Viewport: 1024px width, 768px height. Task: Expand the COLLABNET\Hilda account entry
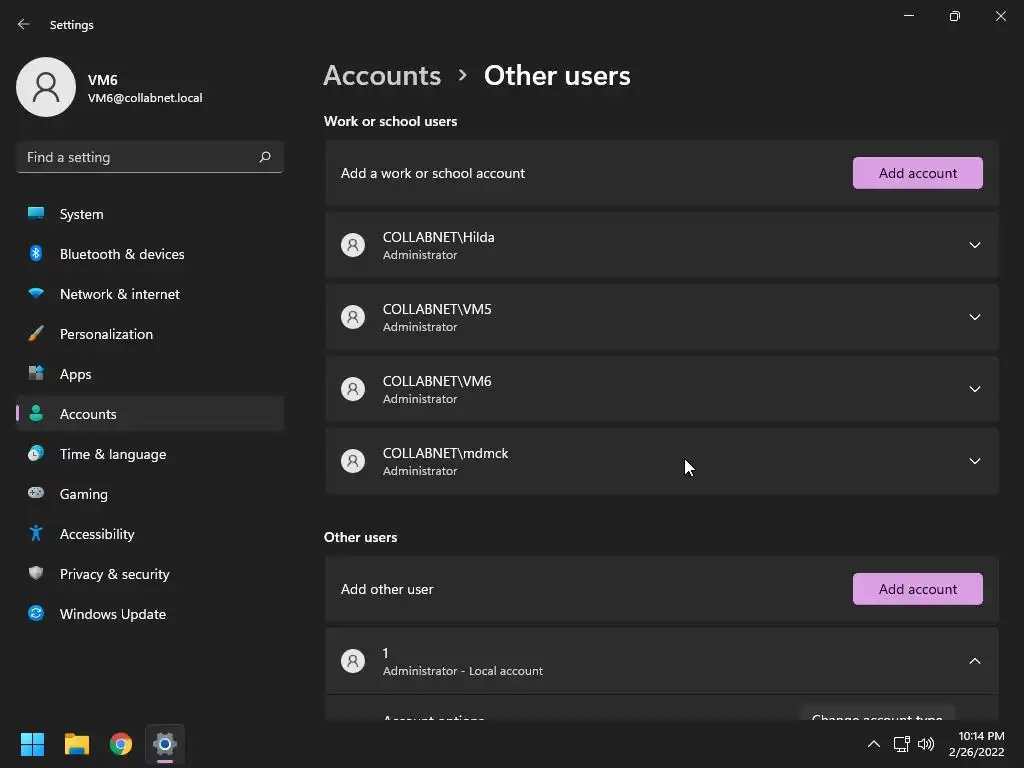pyautogui.click(x=974, y=245)
